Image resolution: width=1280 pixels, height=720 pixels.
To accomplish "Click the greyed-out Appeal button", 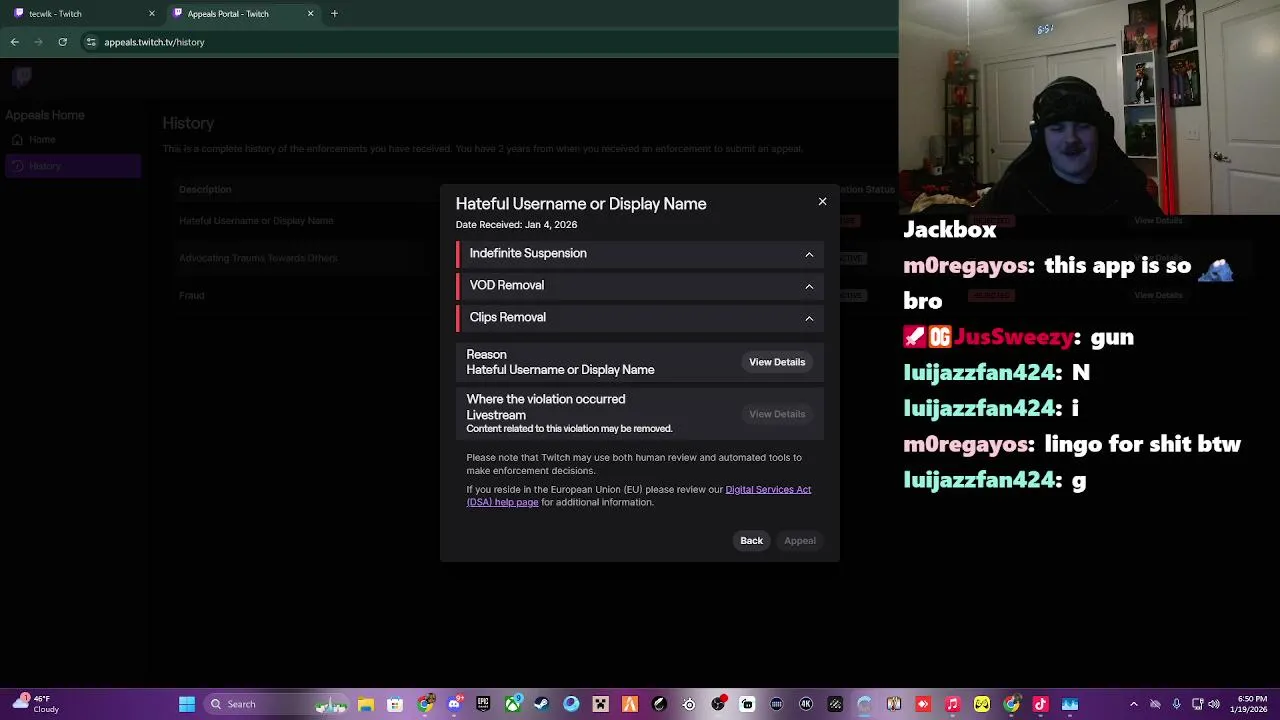I will point(800,541).
